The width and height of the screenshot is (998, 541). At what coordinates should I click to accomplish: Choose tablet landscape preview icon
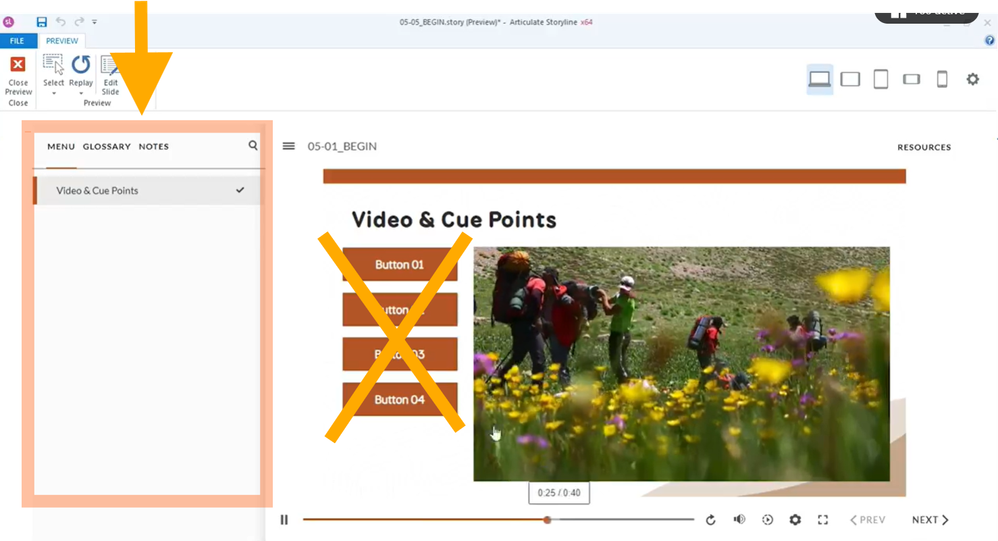point(850,79)
